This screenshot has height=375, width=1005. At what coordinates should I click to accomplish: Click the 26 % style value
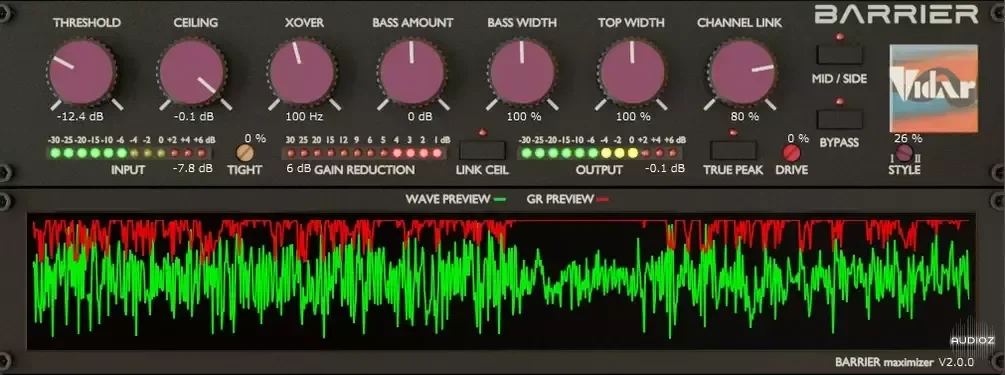click(908, 138)
